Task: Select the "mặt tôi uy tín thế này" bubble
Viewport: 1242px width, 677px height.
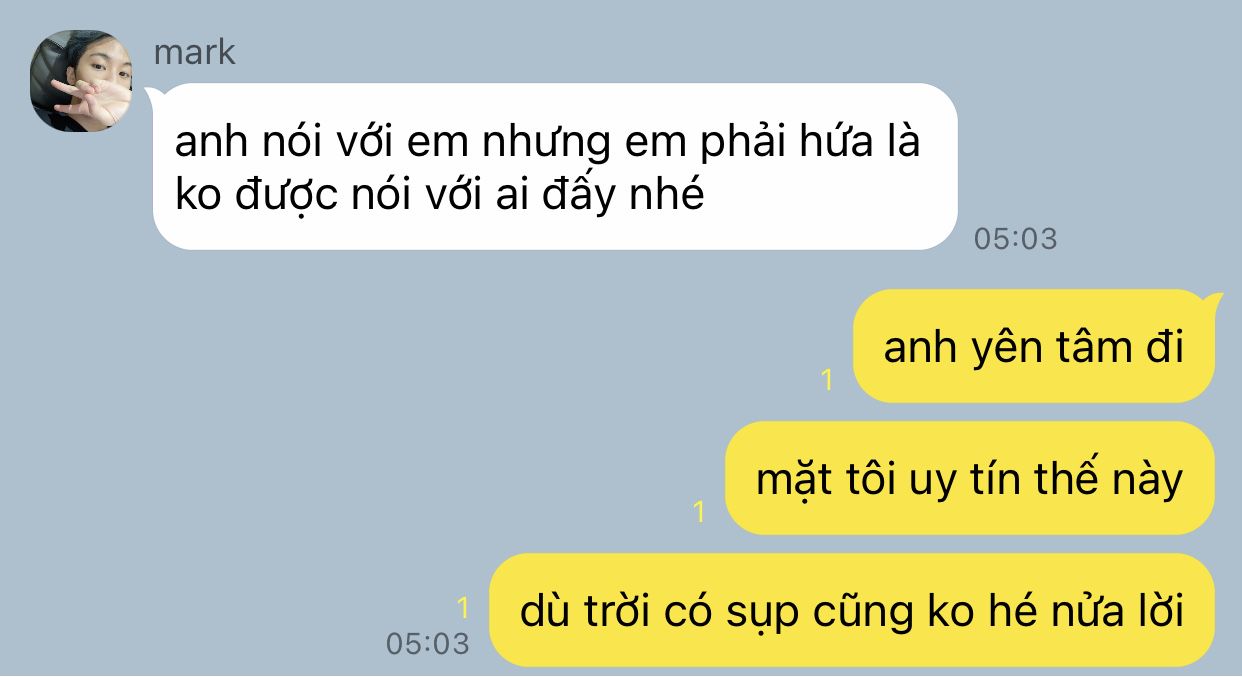Action: pyautogui.click(x=969, y=479)
